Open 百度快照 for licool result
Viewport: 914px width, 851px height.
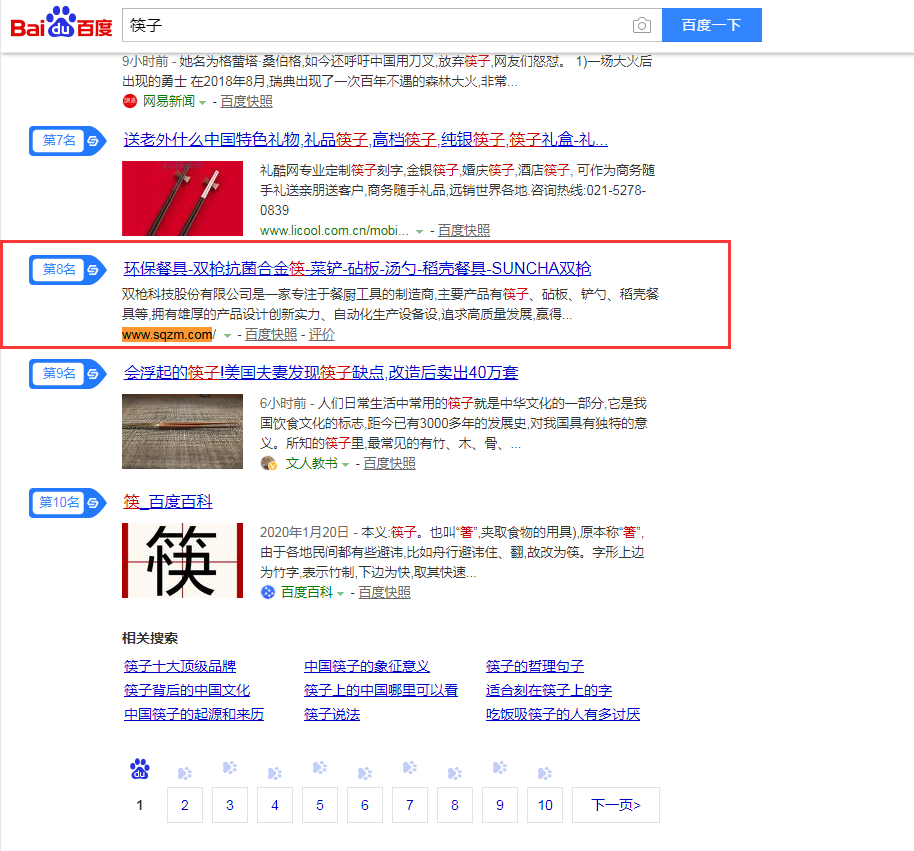point(463,230)
